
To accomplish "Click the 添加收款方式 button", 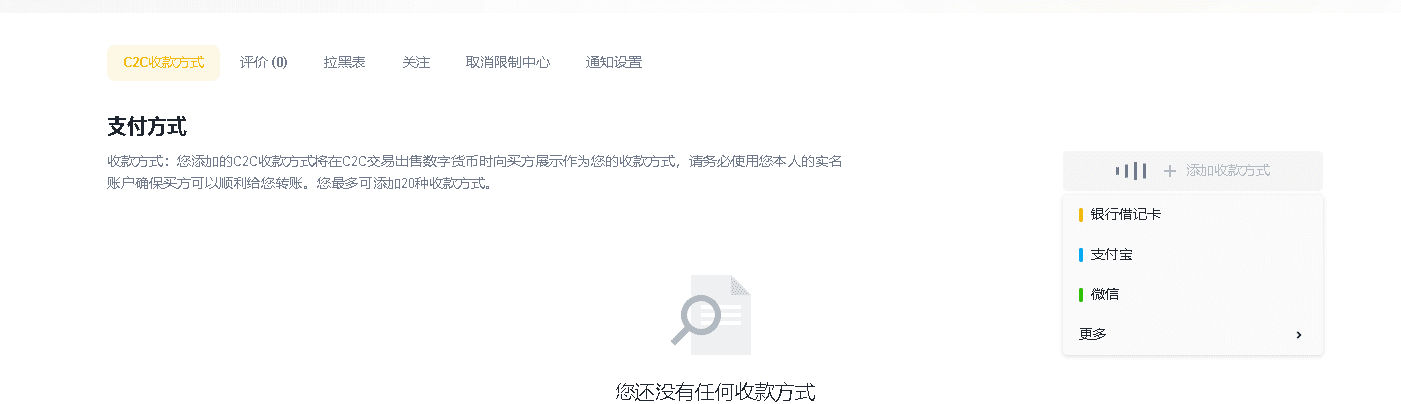I will point(1193,171).
